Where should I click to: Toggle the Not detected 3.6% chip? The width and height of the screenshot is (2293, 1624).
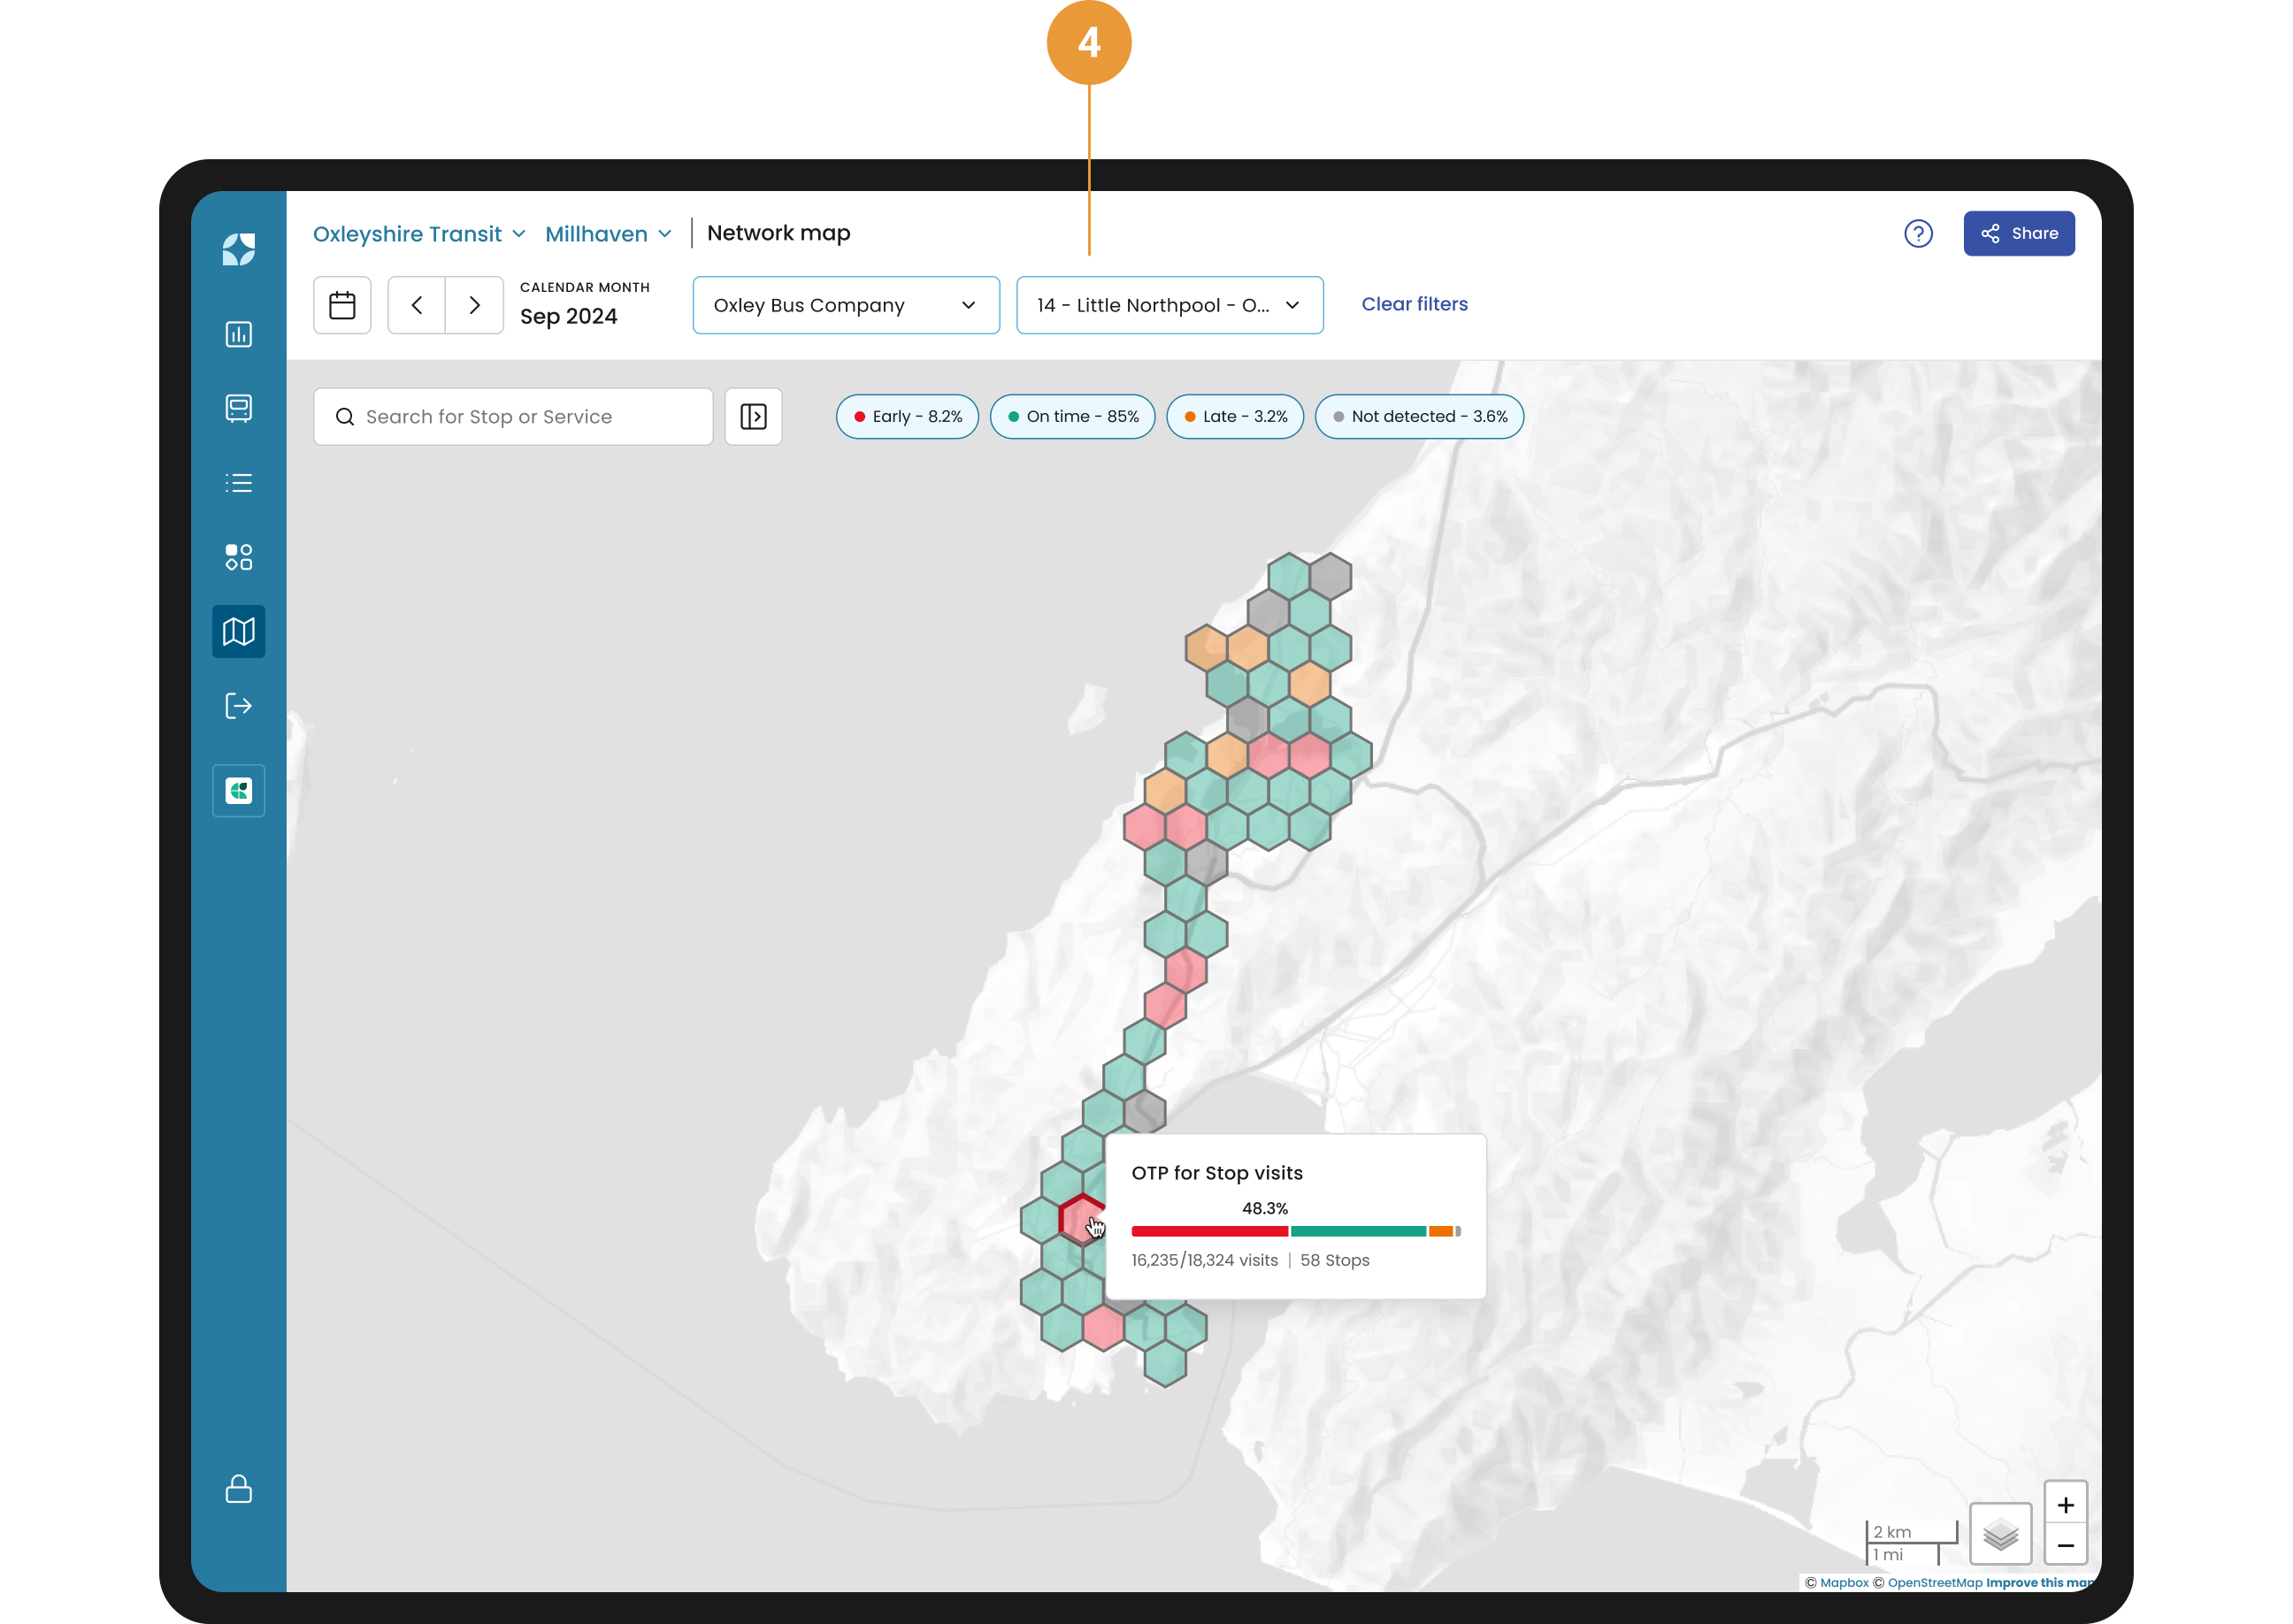coord(1418,417)
